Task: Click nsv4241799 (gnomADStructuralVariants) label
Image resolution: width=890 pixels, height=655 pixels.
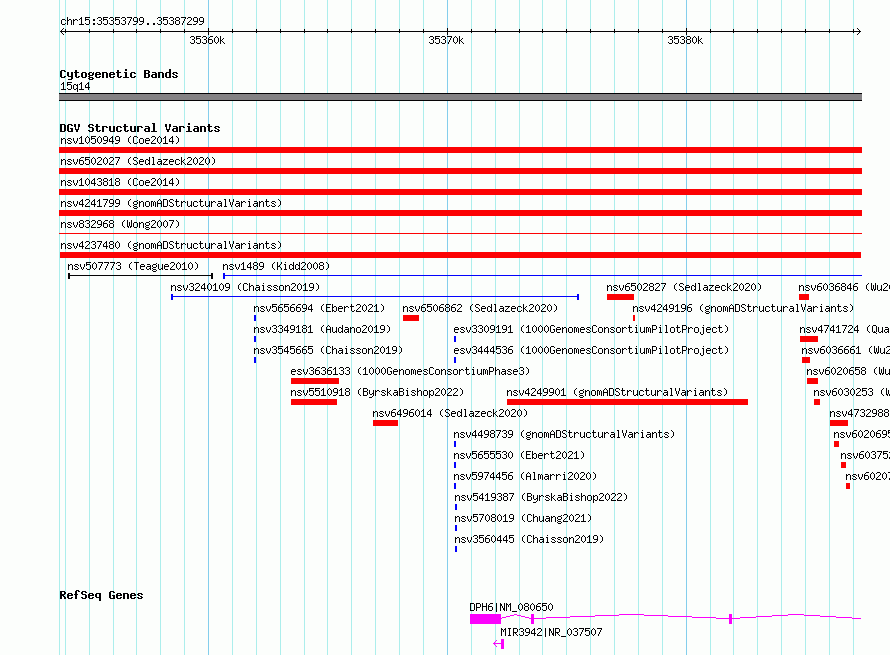Action: point(171,203)
